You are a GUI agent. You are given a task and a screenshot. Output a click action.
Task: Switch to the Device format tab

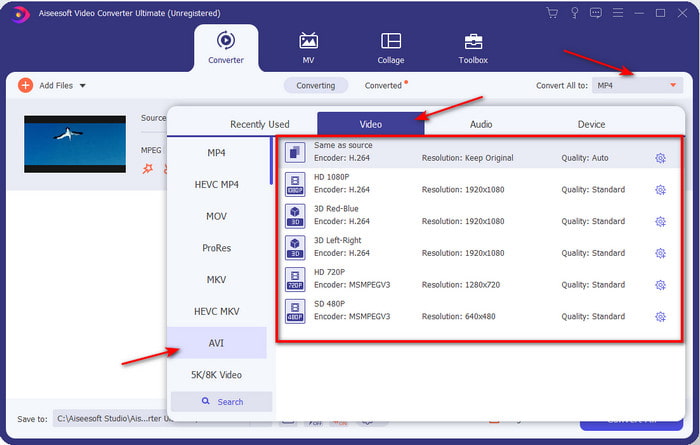591,125
